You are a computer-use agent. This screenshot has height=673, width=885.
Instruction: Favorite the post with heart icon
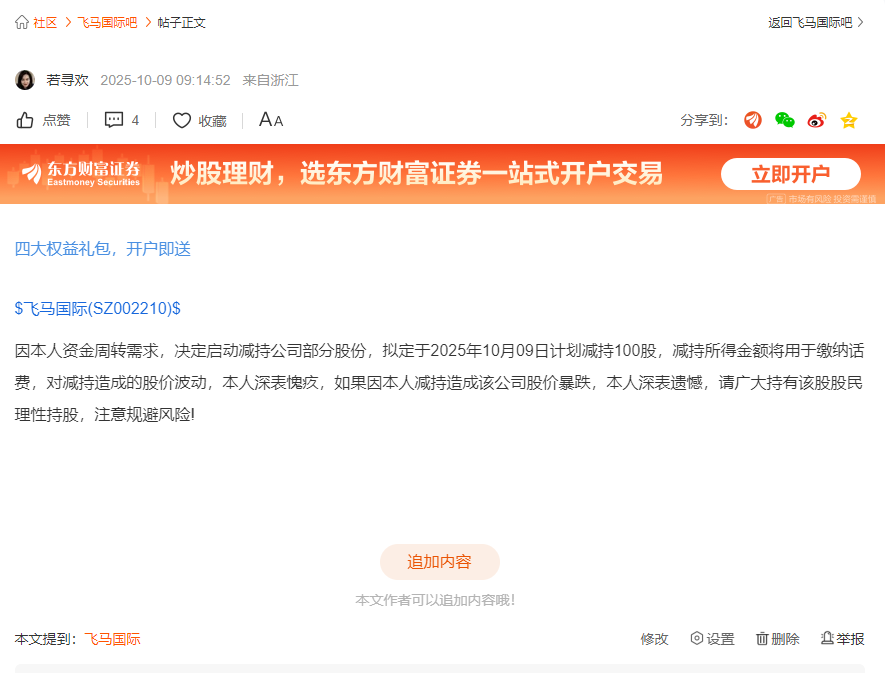[182, 120]
